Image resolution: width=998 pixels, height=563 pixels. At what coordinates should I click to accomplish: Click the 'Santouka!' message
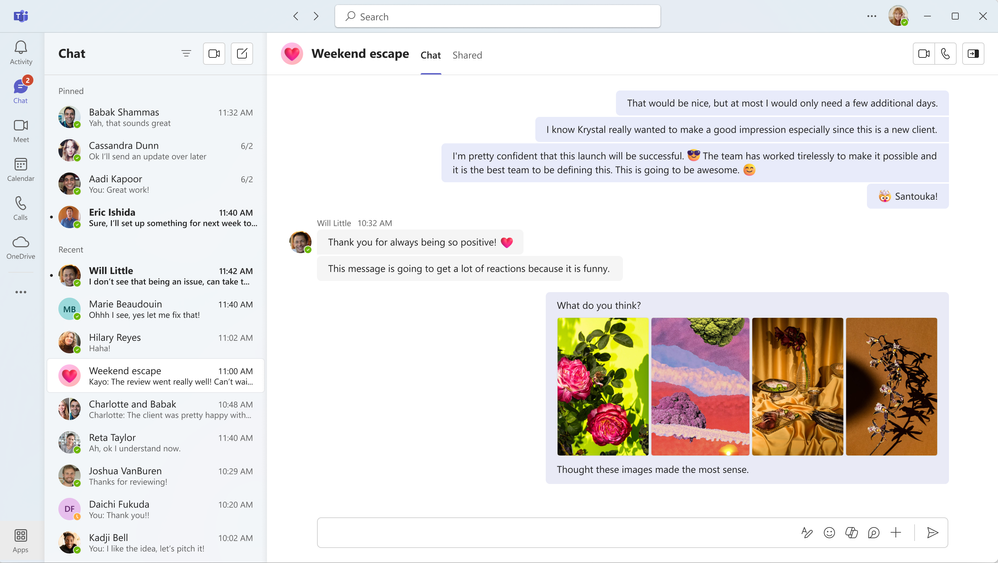tap(908, 196)
